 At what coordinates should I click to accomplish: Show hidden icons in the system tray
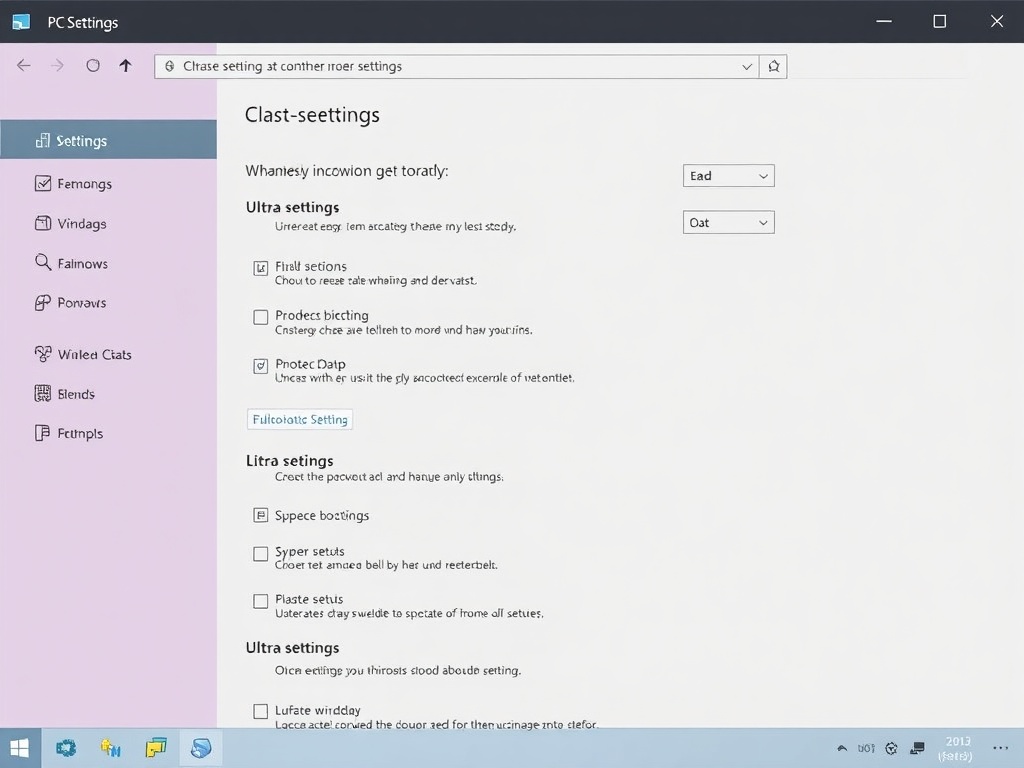point(841,747)
